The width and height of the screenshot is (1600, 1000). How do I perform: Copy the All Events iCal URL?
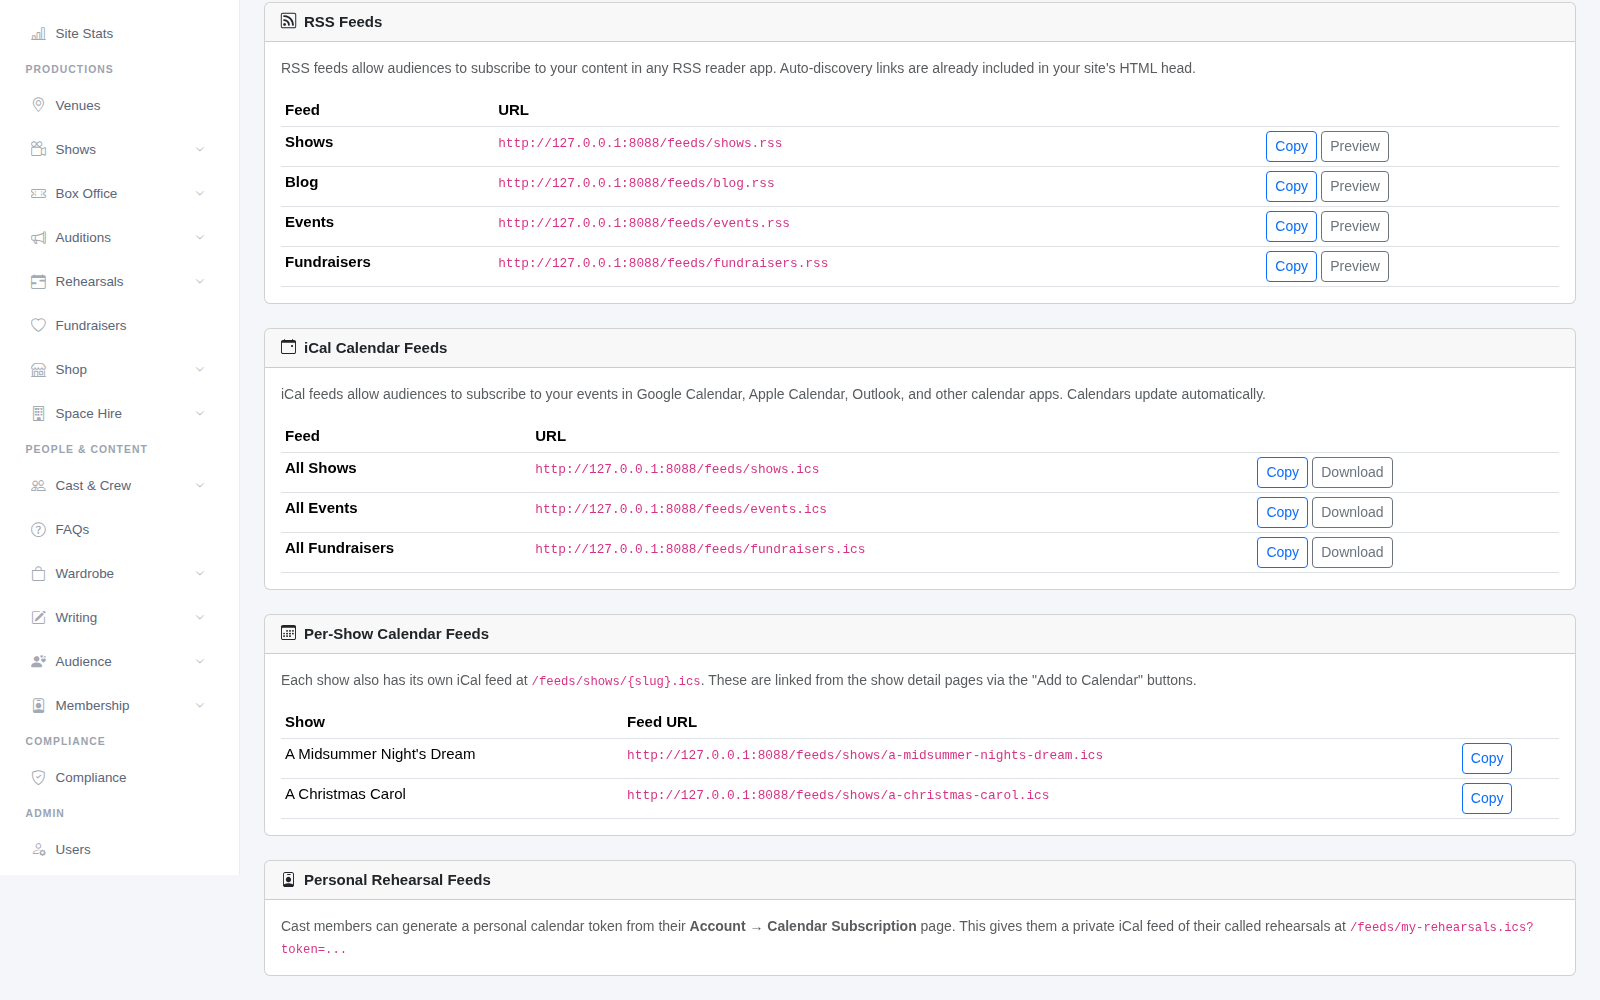(1282, 512)
